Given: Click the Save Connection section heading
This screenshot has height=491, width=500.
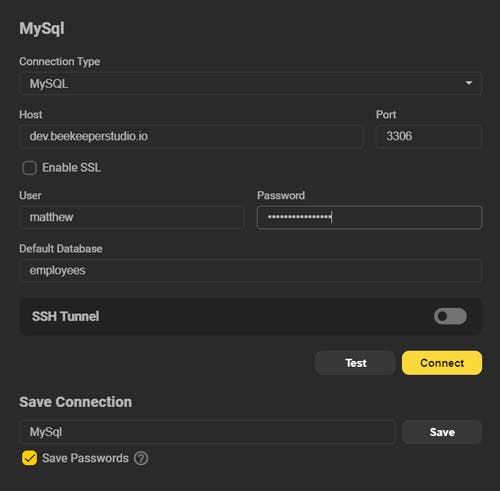Looking at the screenshot, I should coord(76,402).
